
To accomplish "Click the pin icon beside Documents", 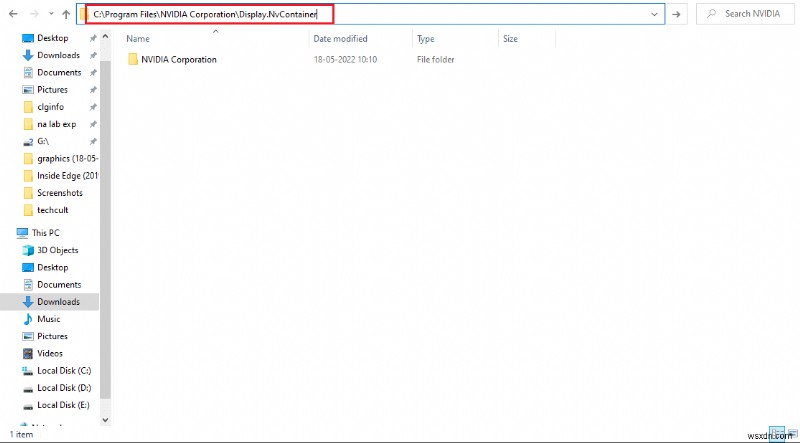I will 93,72.
